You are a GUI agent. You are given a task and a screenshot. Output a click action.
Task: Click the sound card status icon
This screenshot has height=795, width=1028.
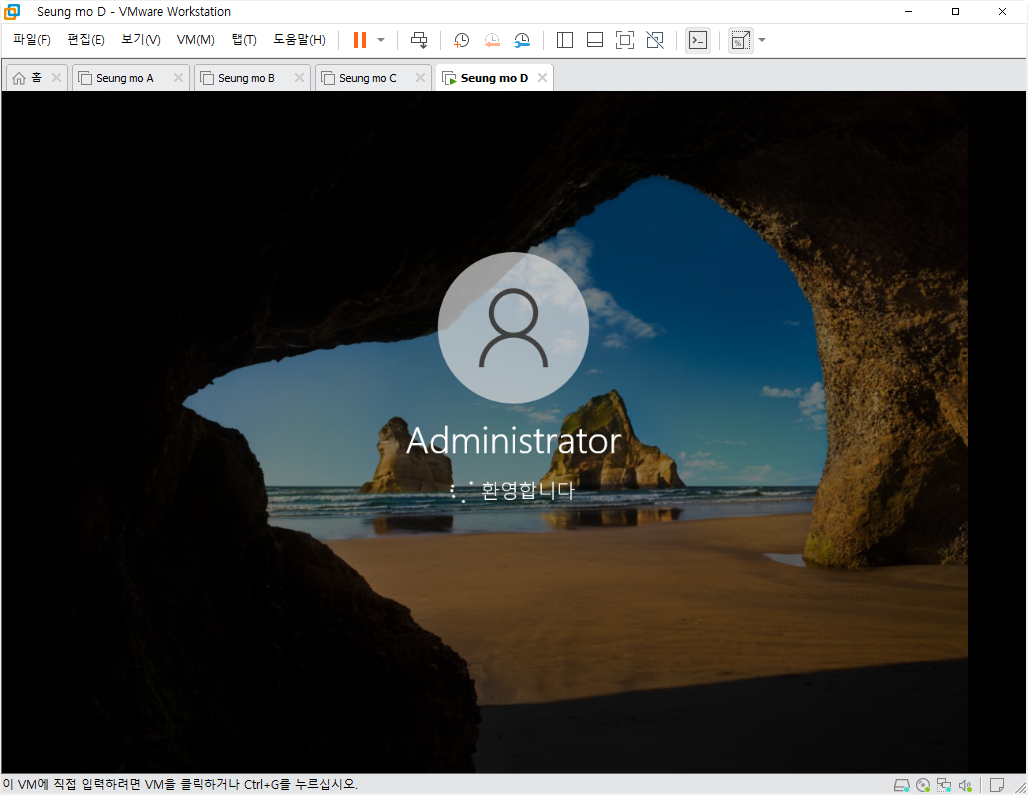(x=965, y=785)
